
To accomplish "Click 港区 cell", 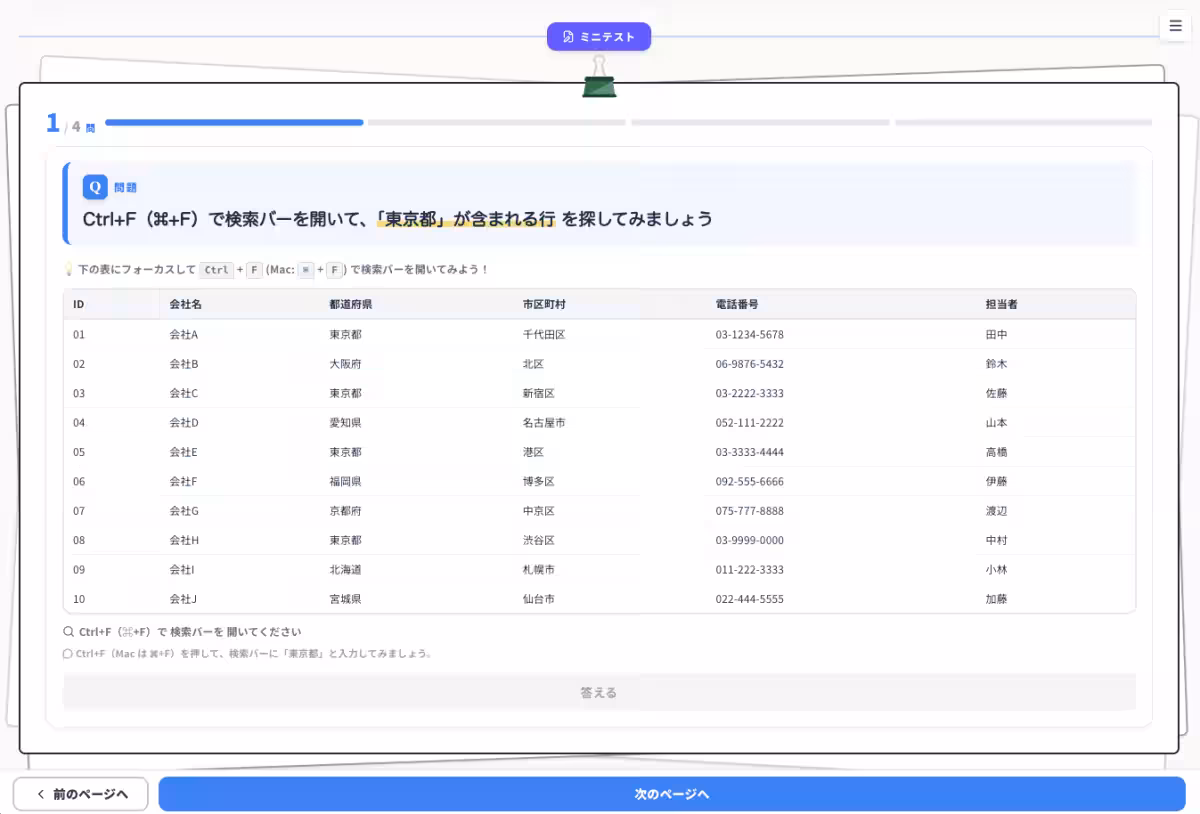I will pyautogui.click(x=533, y=452).
